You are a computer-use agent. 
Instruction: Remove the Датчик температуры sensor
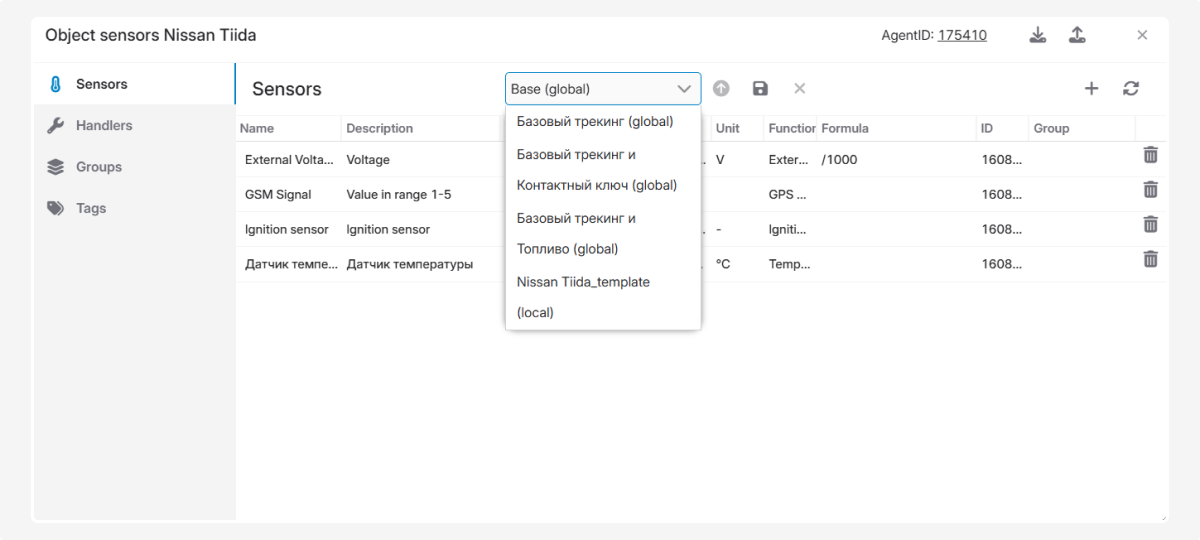pyautogui.click(x=1150, y=260)
